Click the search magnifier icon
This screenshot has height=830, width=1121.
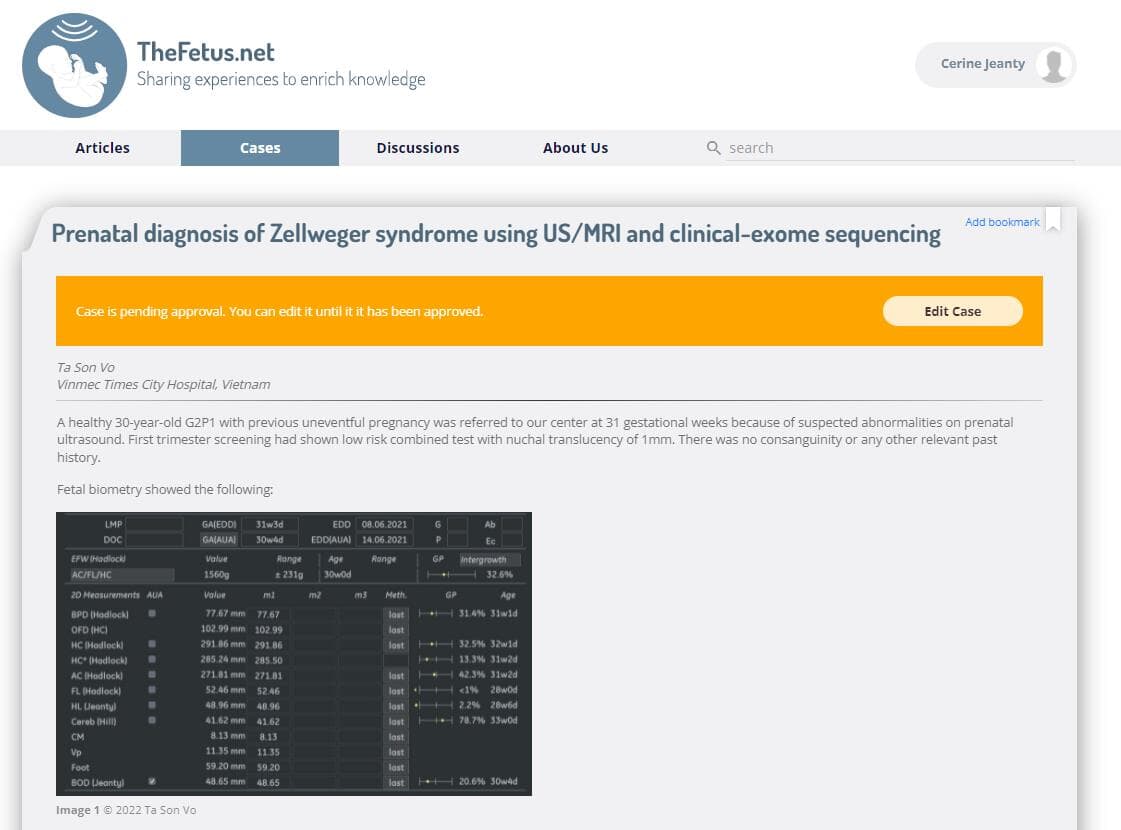(x=713, y=148)
